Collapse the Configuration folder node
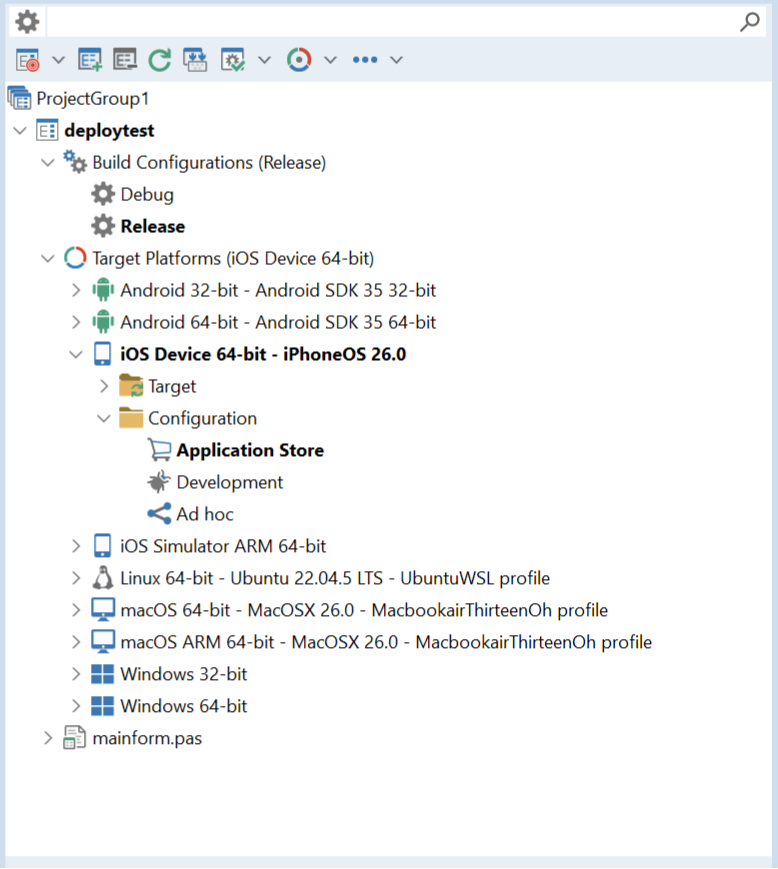 click(104, 418)
